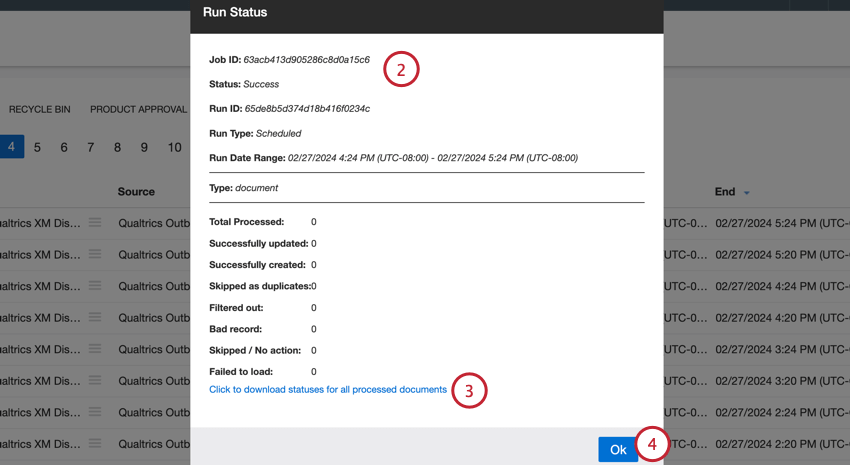
Task: Sort by the Source column header
Action: [136, 191]
